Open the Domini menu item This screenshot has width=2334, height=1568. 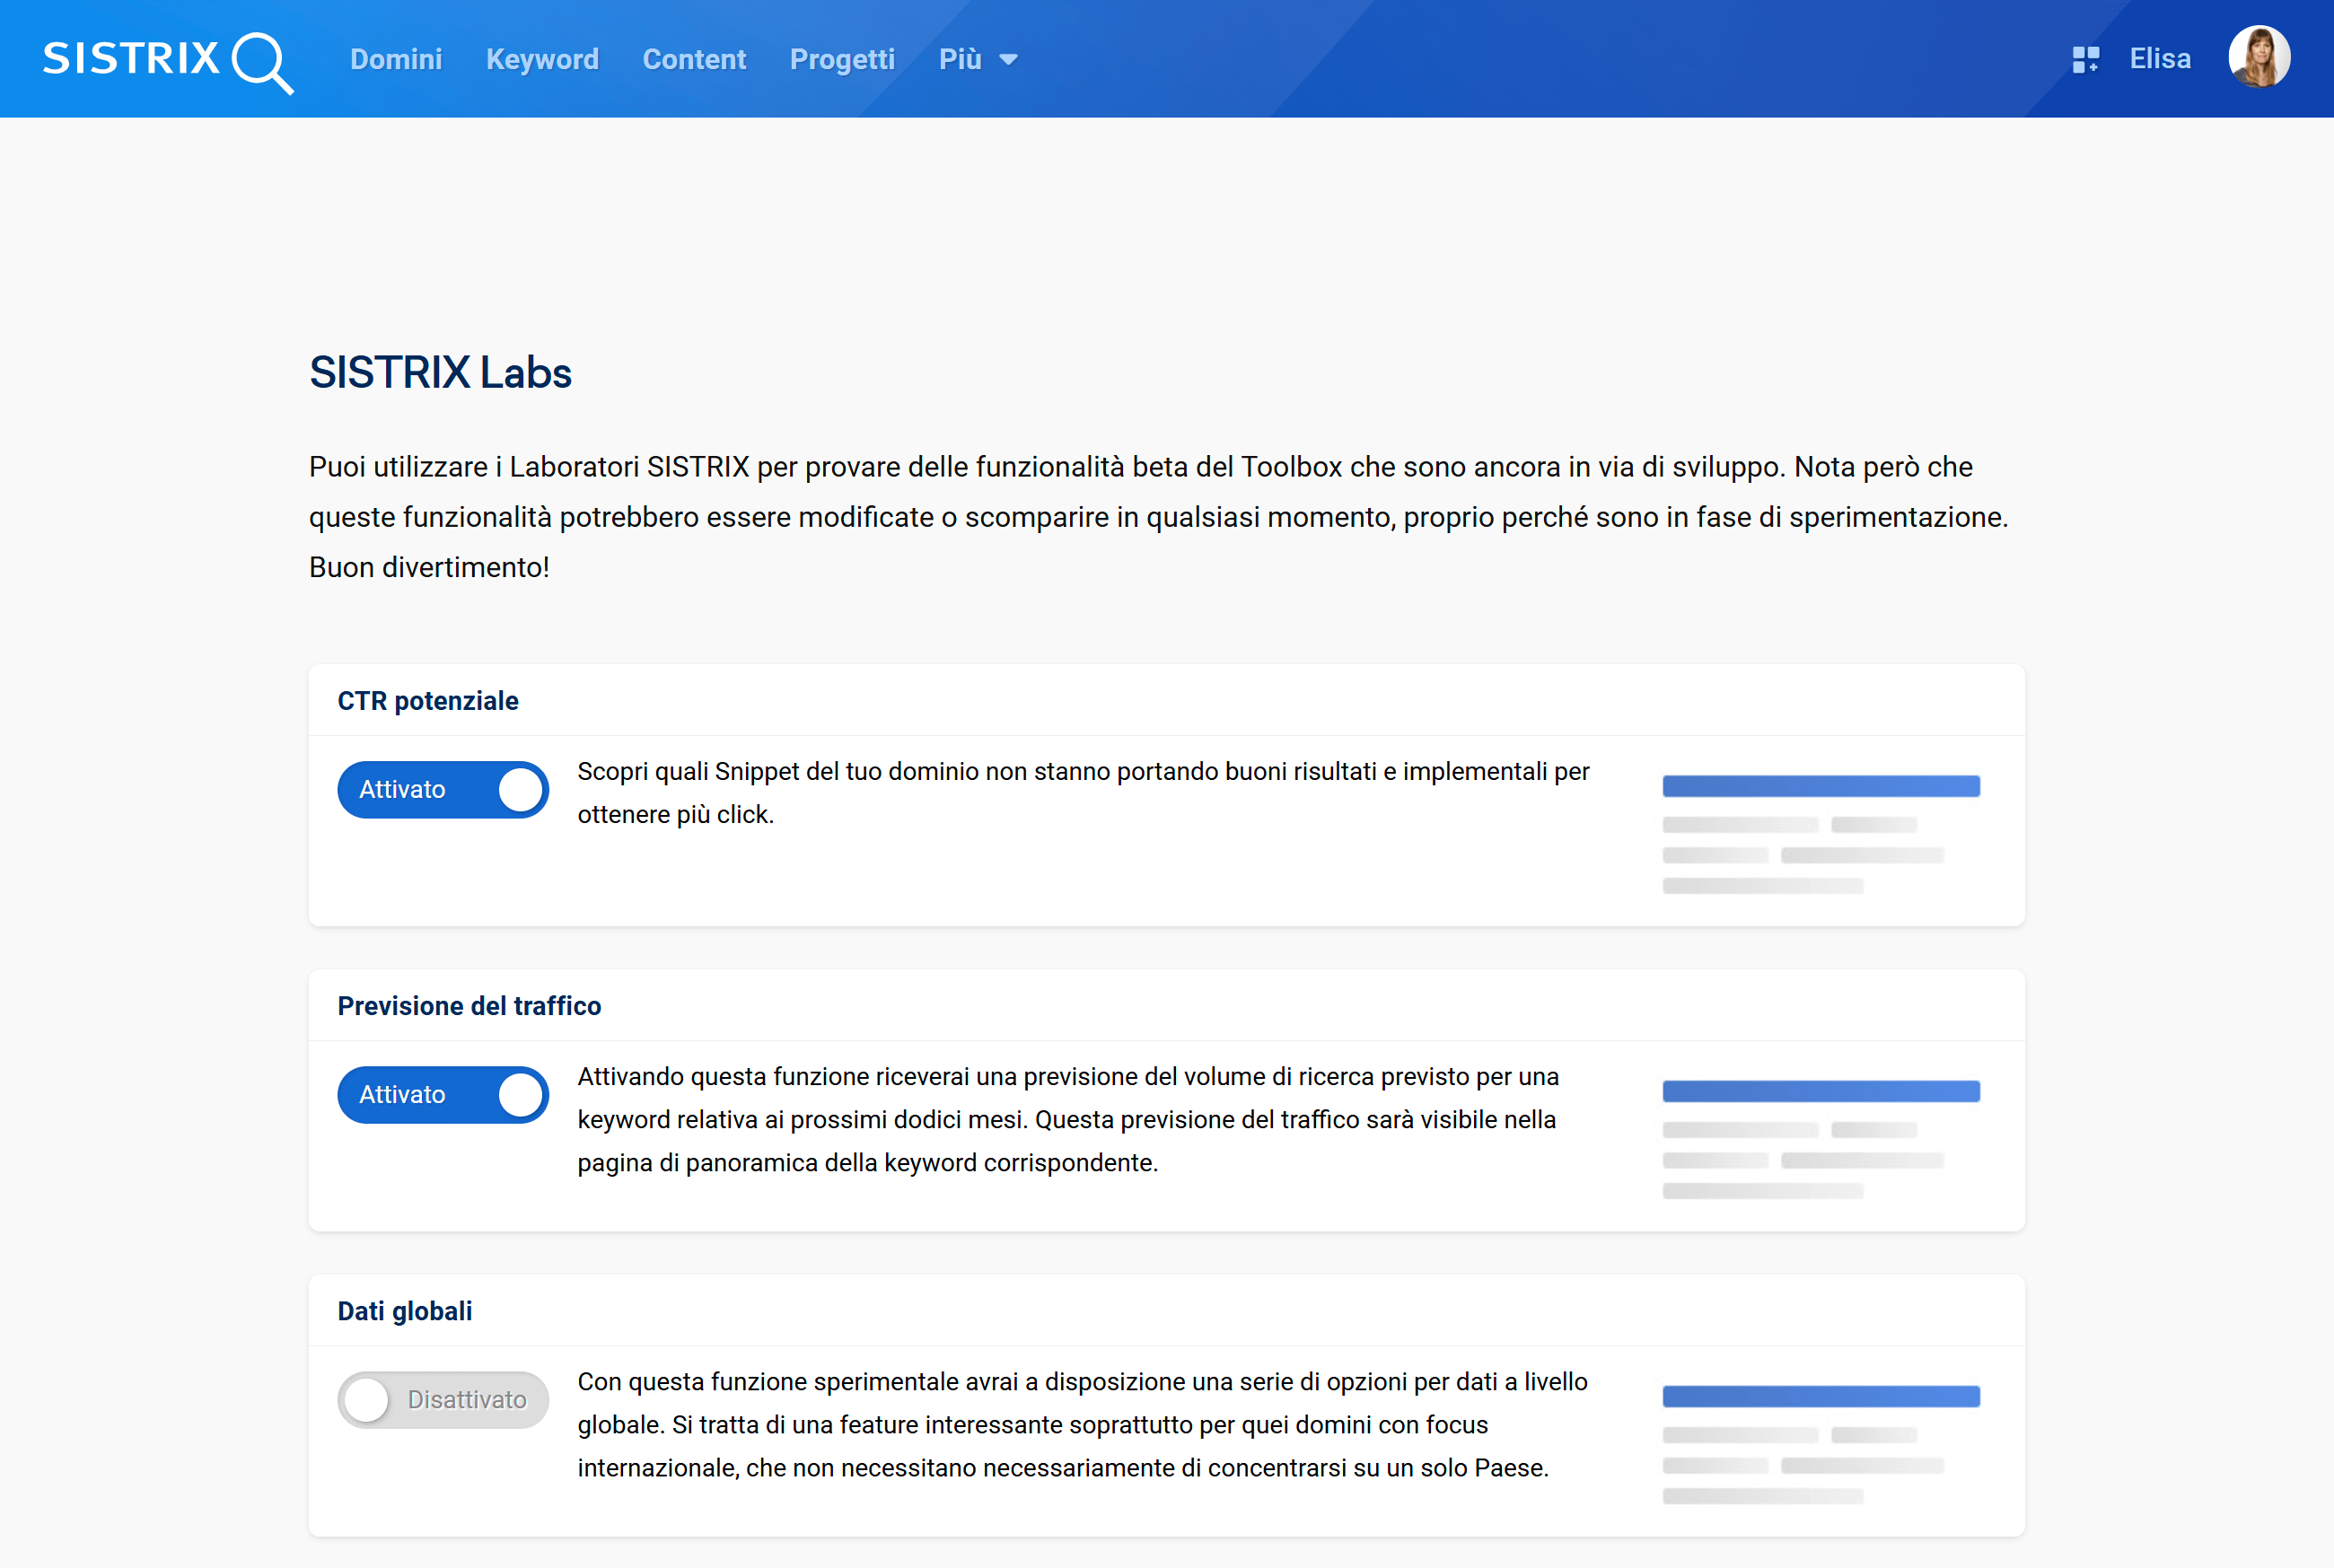point(396,59)
